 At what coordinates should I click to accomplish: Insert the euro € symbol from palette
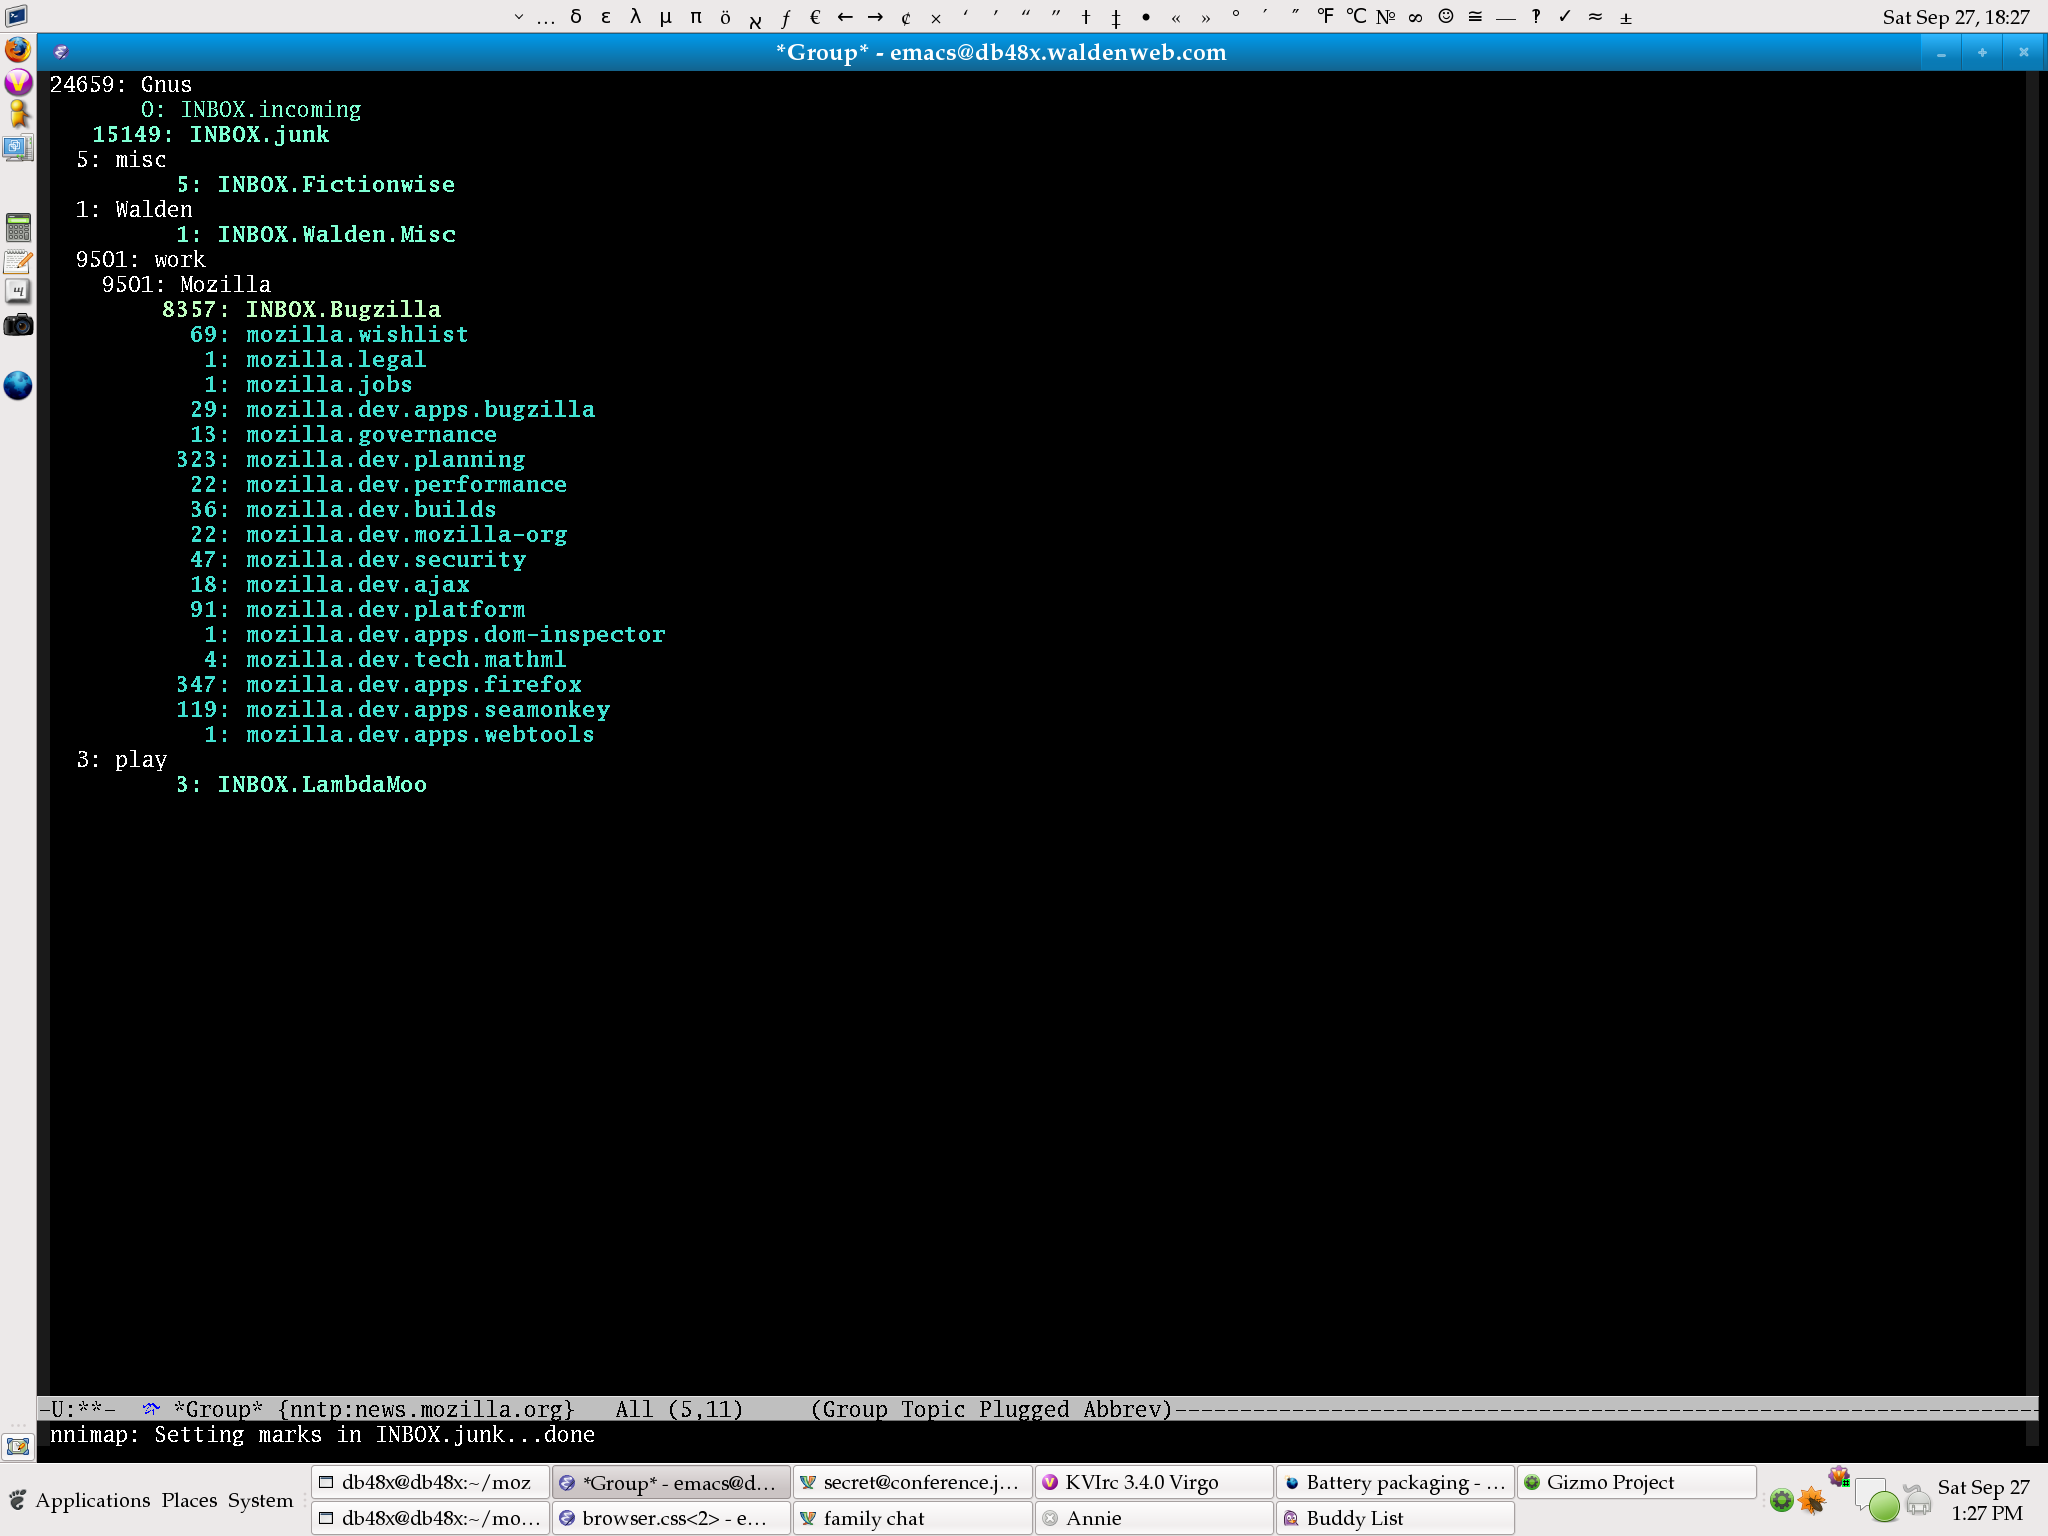[815, 17]
